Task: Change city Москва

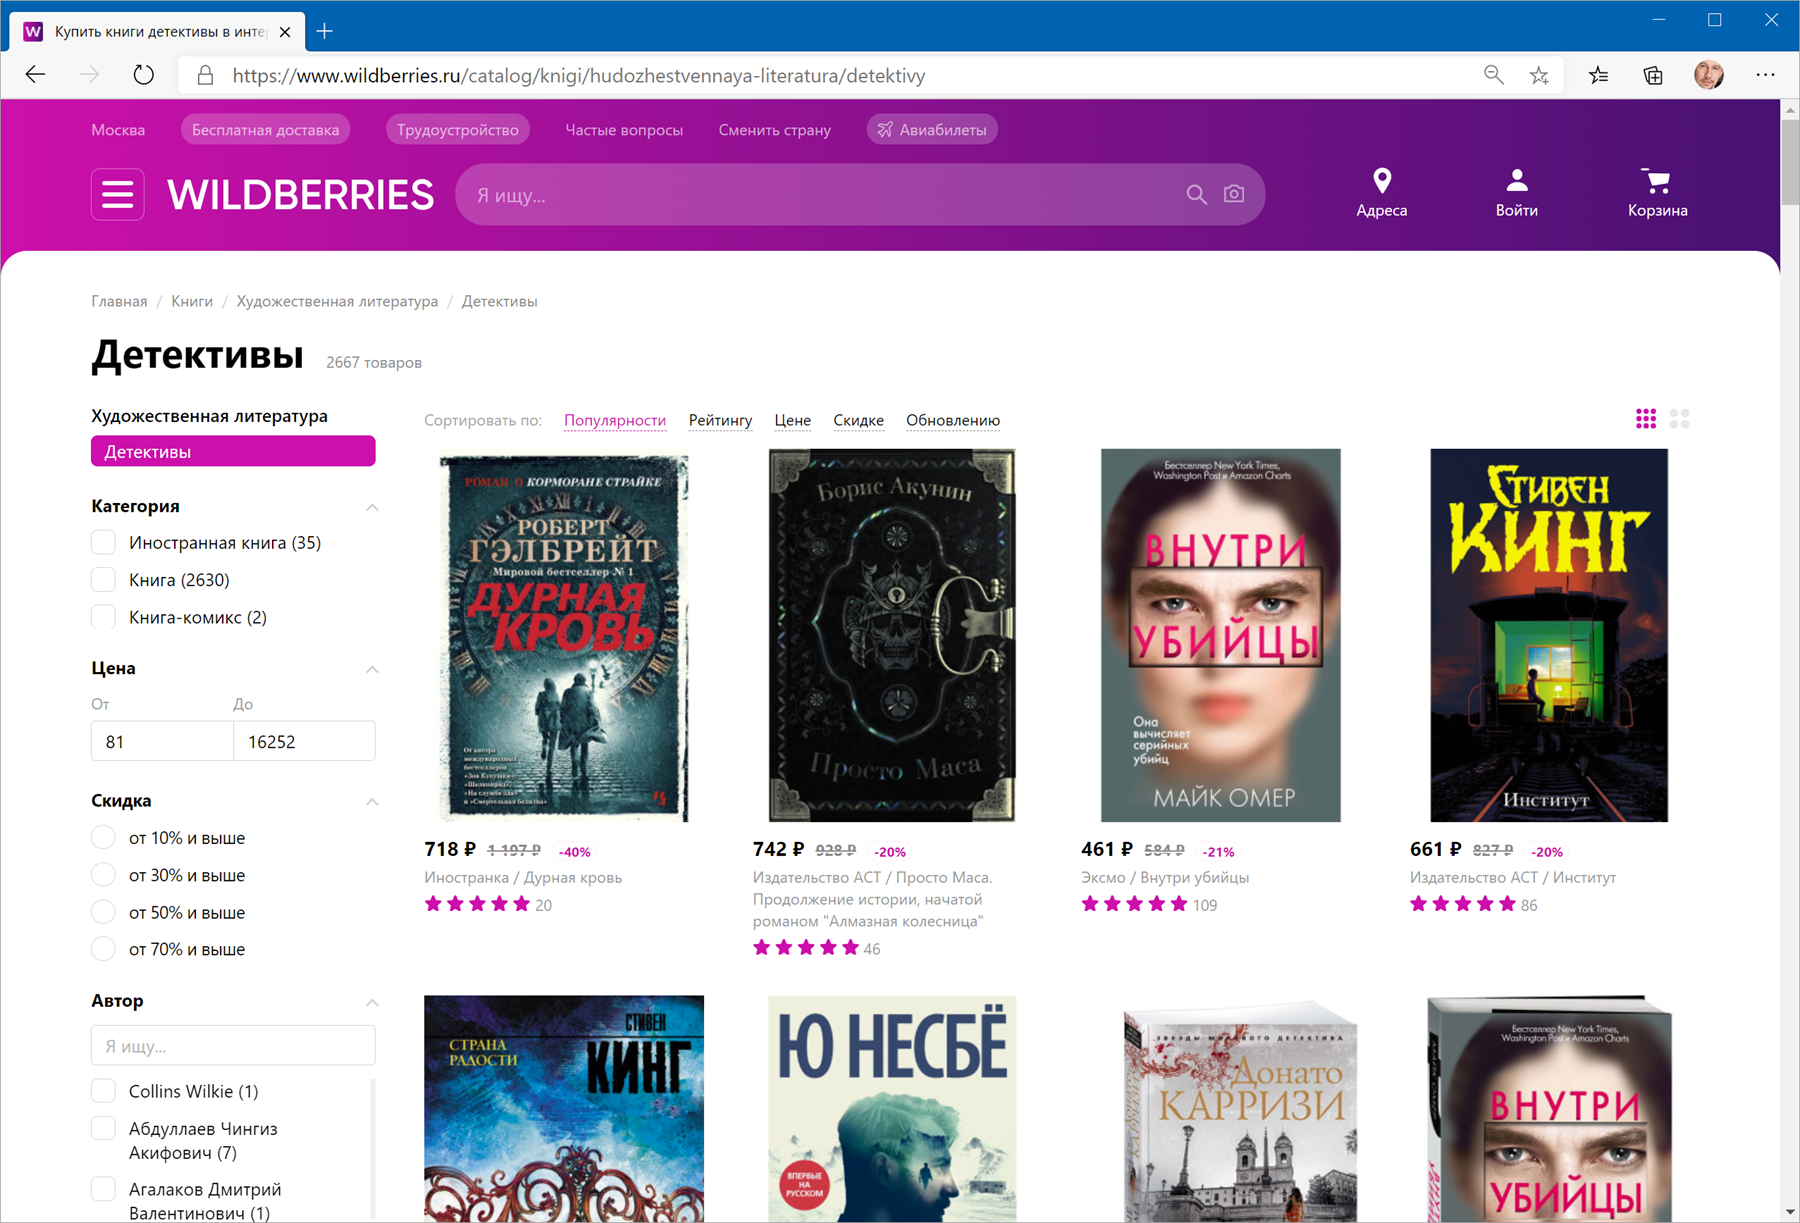Action: 118,130
